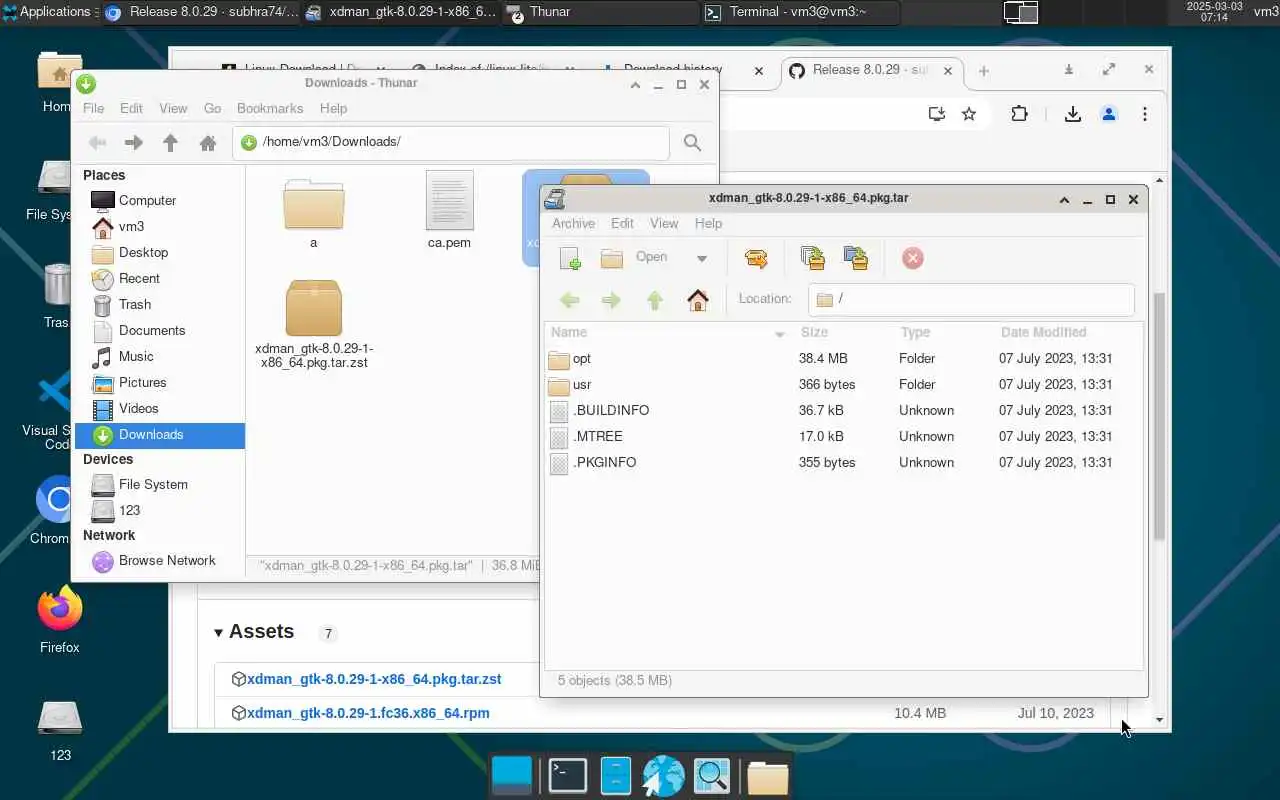Open Thunar Go menu
This screenshot has width=1280, height=800.
coord(212,108)
